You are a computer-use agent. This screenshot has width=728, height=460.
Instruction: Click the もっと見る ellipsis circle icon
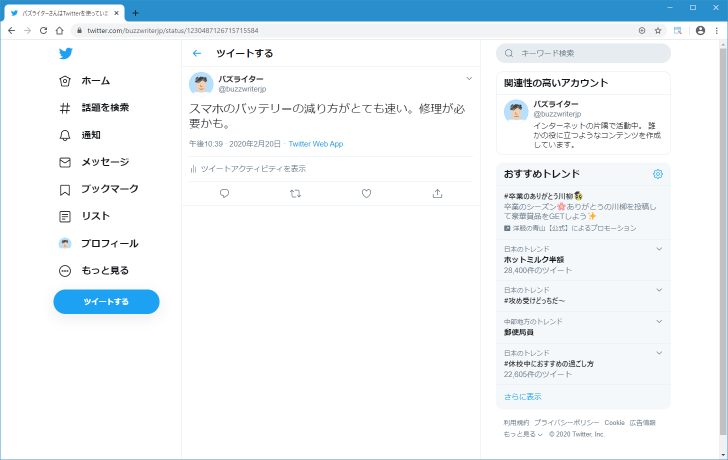(x=65, y=271)
